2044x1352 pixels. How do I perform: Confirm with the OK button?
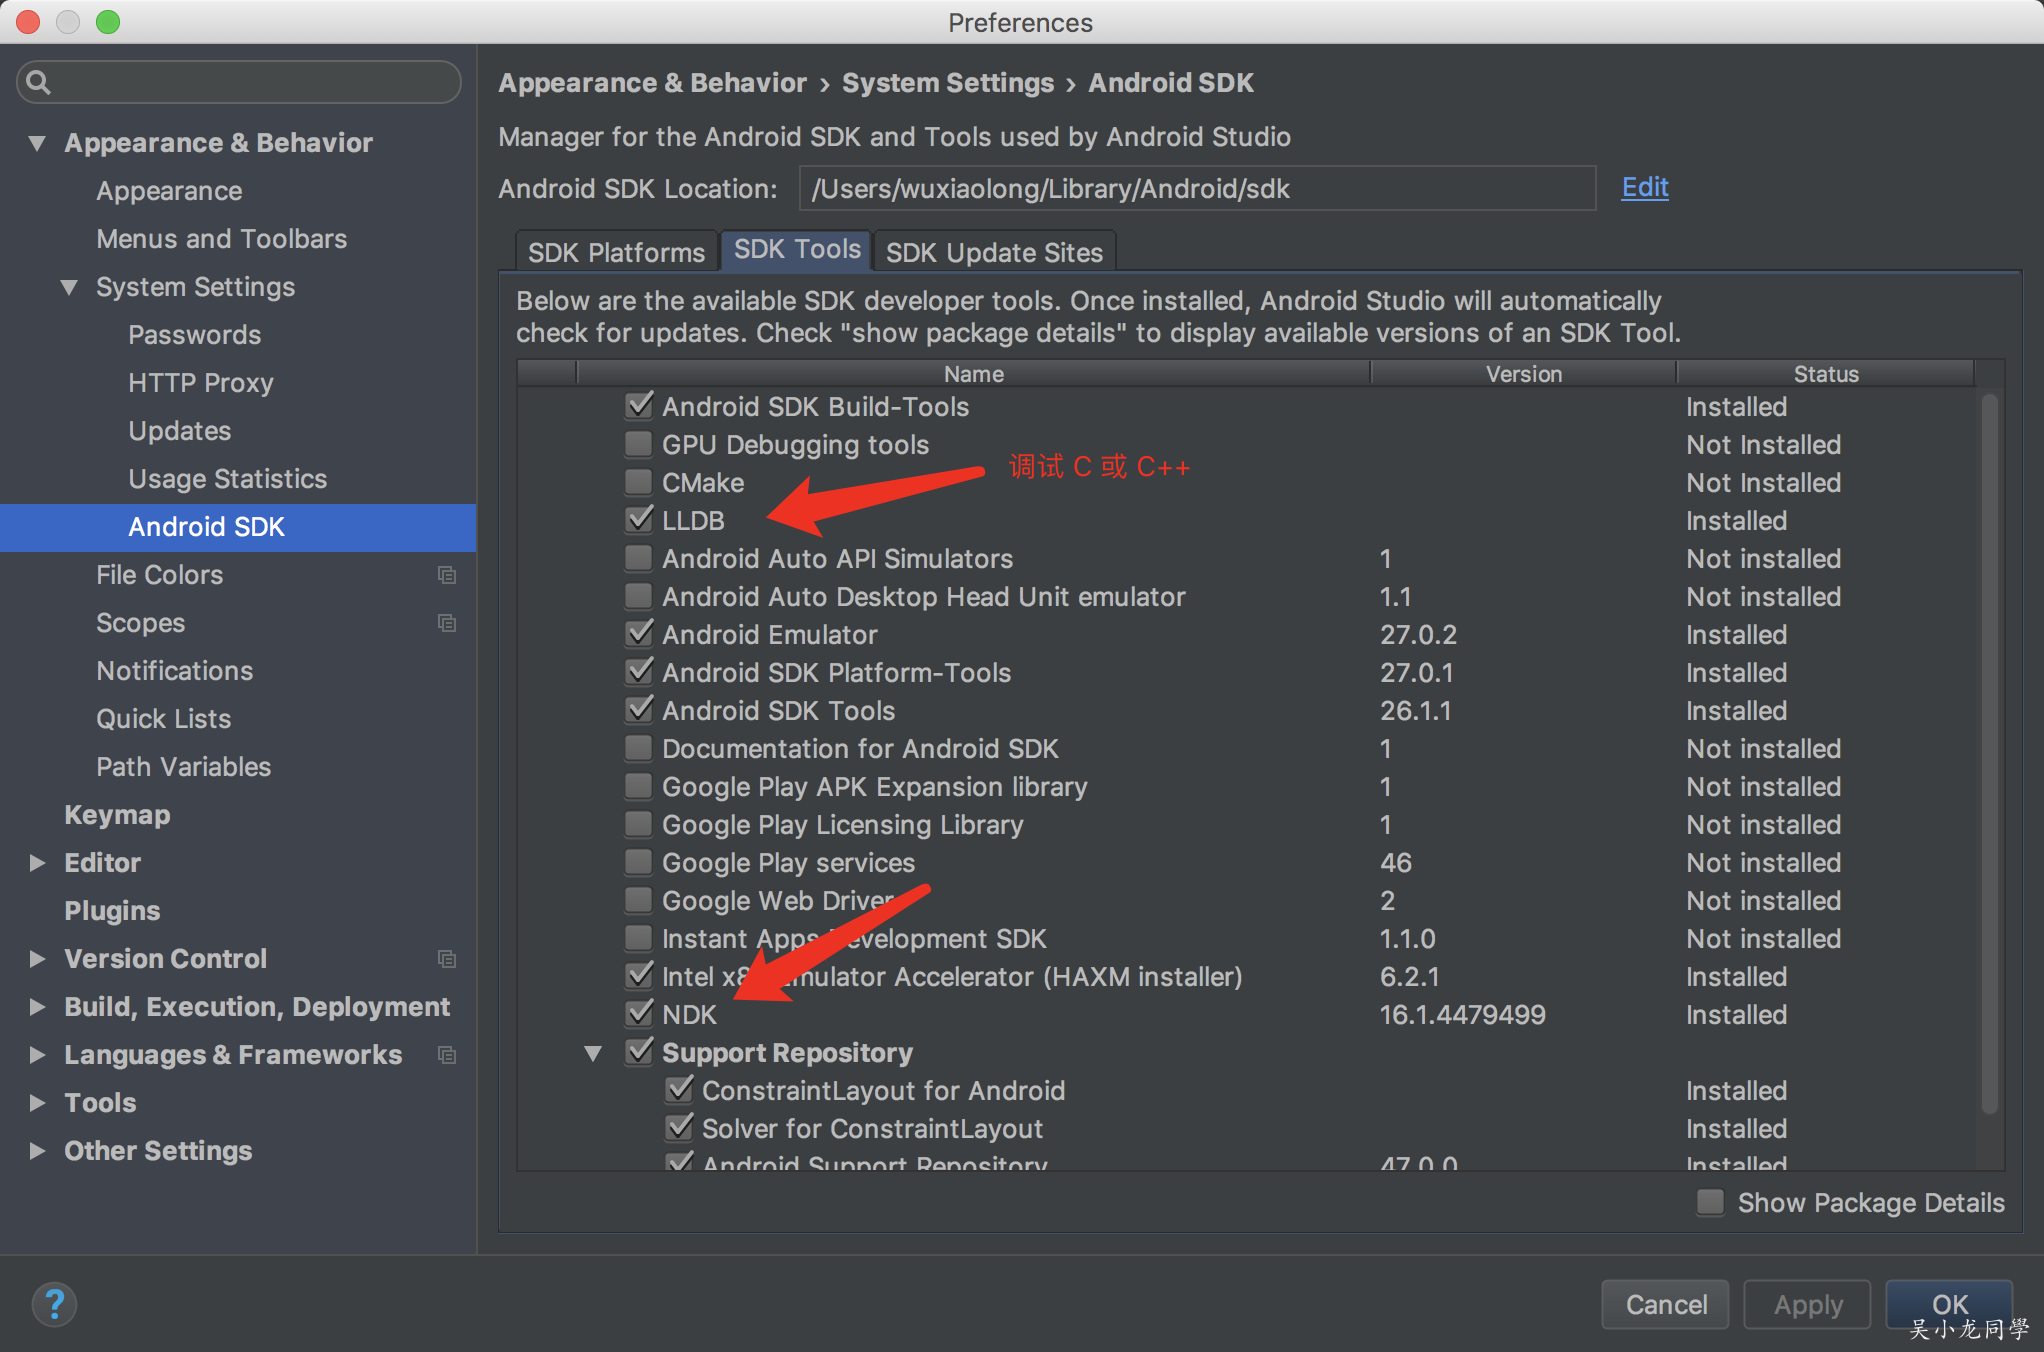(x=1949, y=1304)
